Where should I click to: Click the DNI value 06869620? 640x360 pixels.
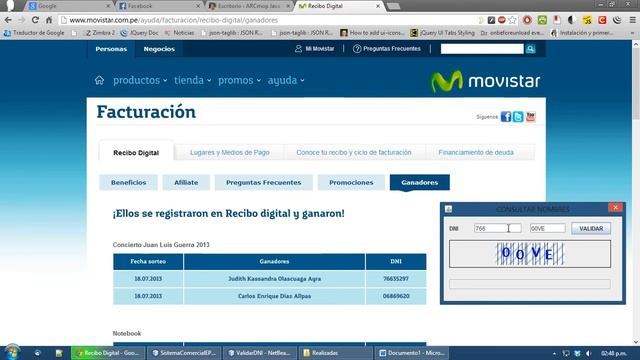[x=396, y=296]
